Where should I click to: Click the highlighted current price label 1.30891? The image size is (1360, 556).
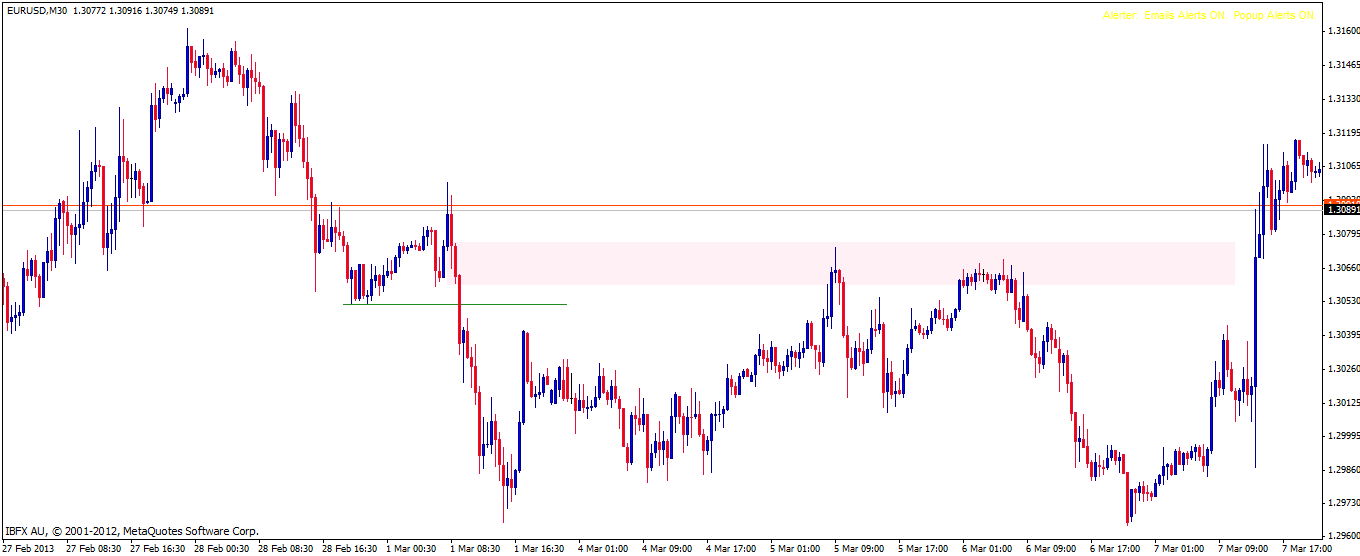coord(1341,209)
